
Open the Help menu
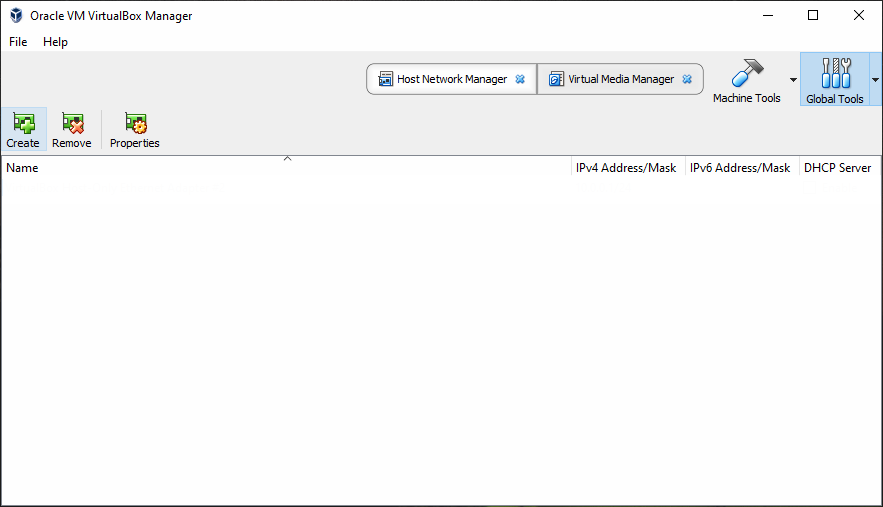[x=55, y=42]
